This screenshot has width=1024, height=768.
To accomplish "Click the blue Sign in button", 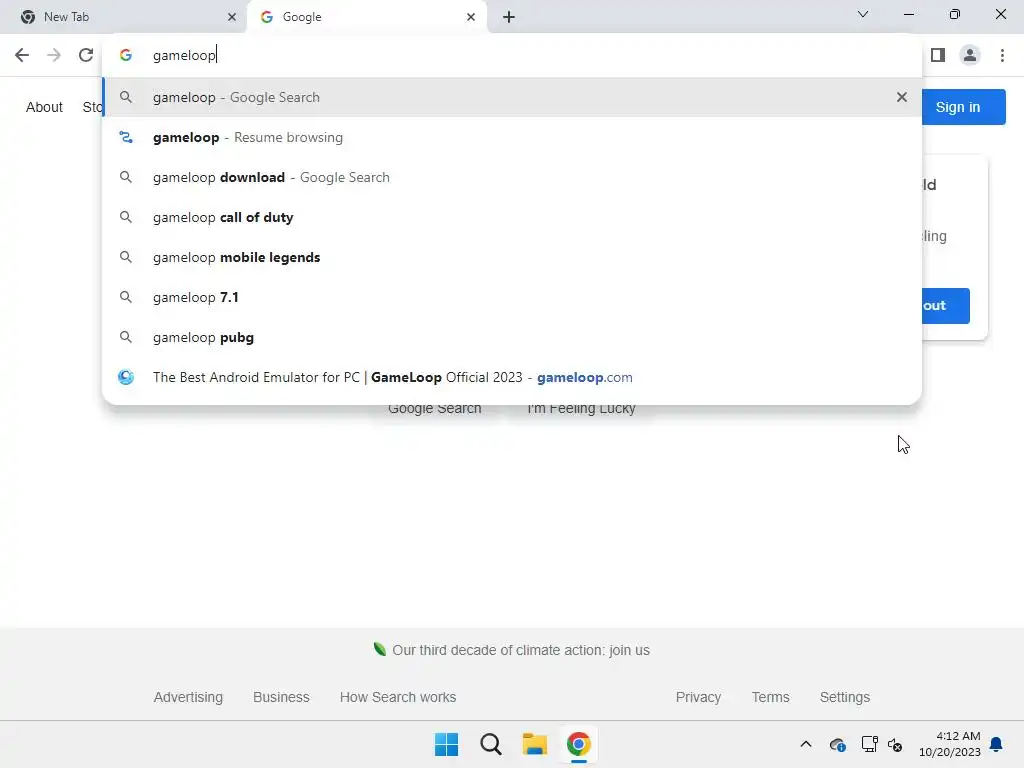I will pyautogui.click(x=957, y=107).
